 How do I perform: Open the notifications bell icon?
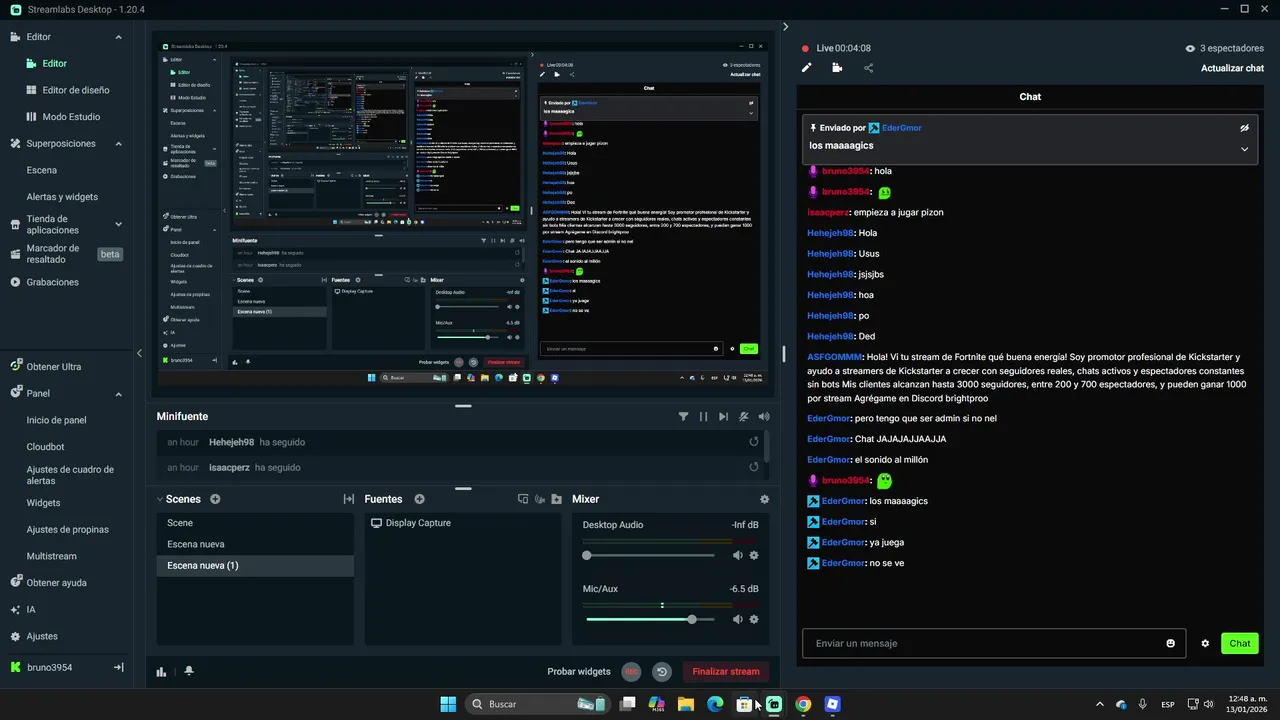coord(189,671)
